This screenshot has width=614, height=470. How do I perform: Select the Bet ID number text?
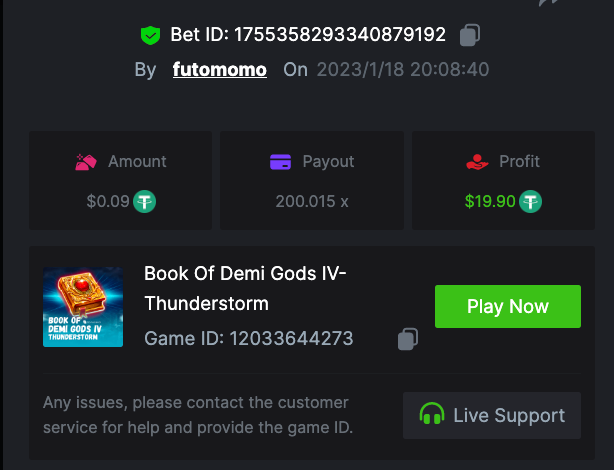tap(340, 36)
